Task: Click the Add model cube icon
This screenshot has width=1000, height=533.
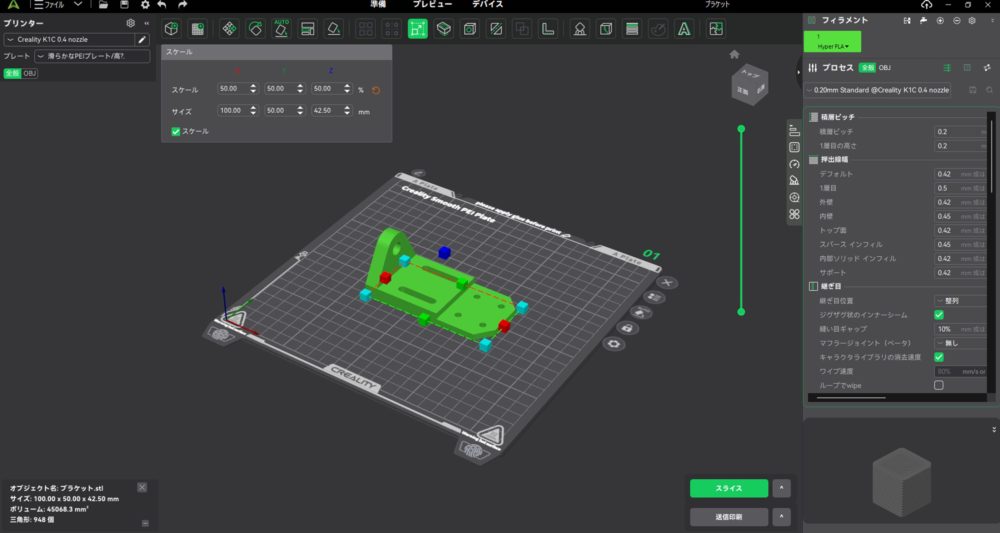Action: (x=171, y=29)
